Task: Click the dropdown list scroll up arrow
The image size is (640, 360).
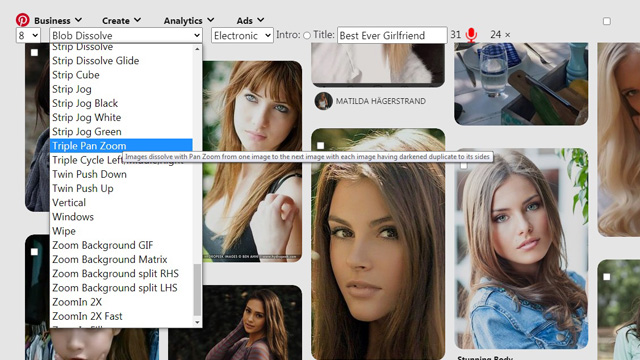Action: click(x=198, y=49)
